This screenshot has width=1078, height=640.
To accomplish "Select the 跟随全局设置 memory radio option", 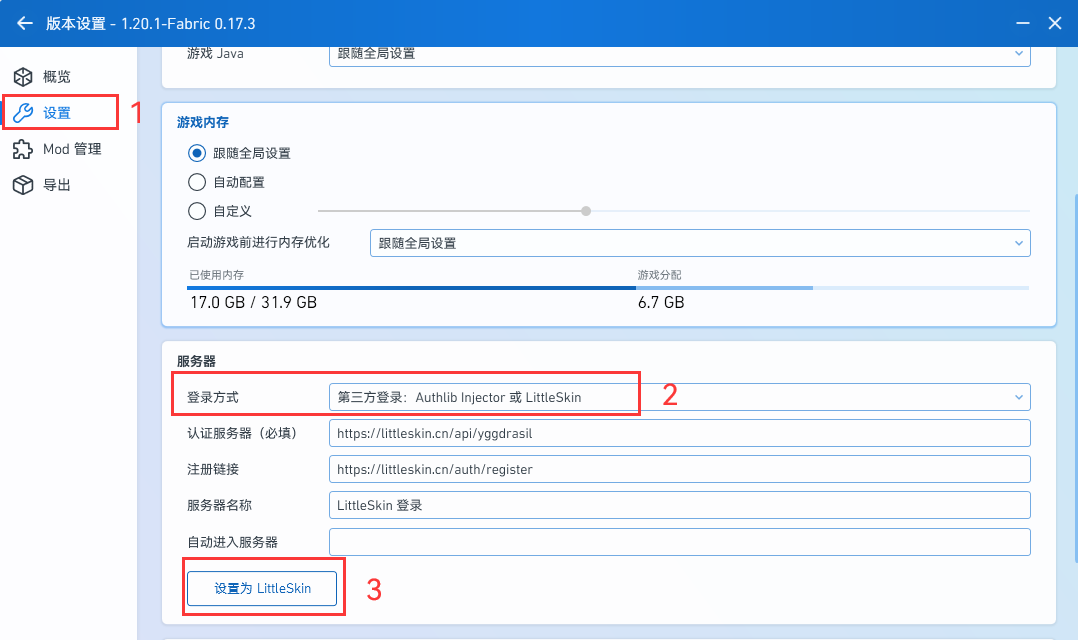I will pyautogui.click(x=197, y=153).
